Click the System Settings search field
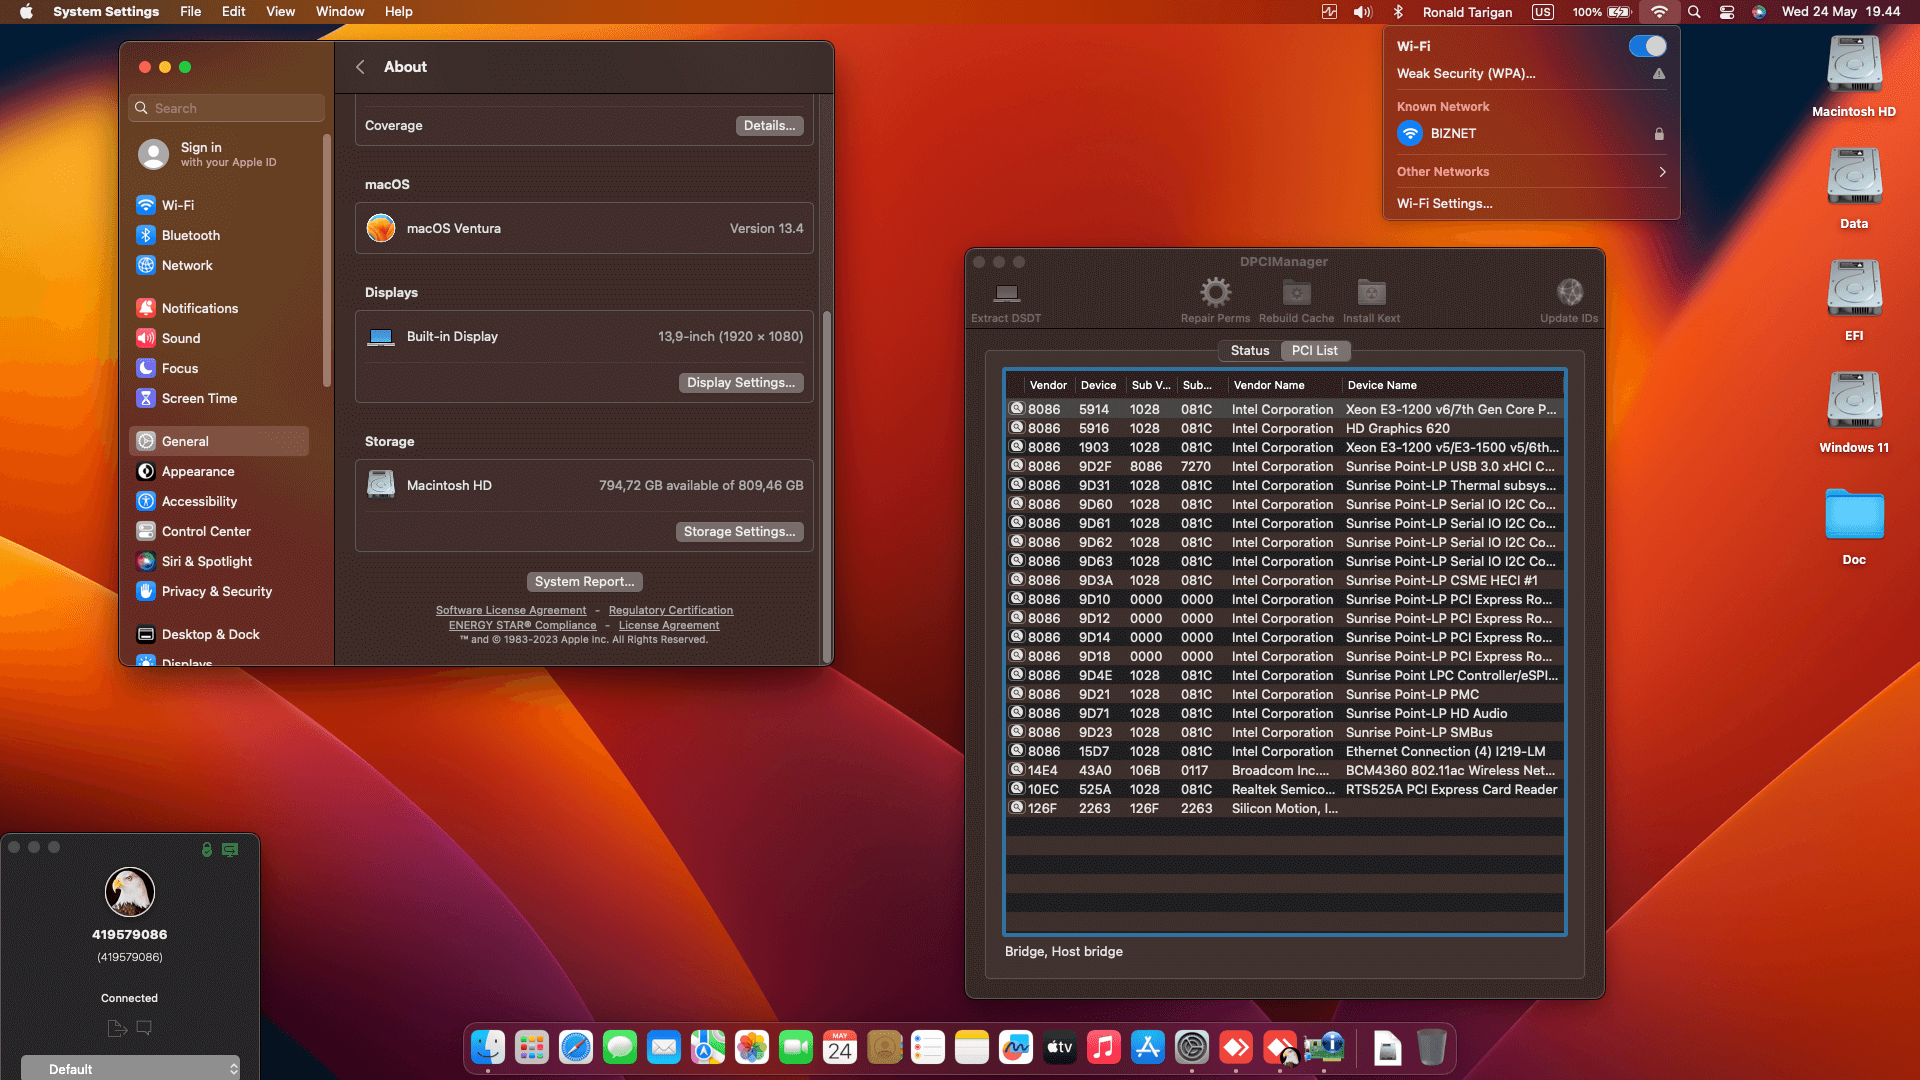Screen dimensions: 1920x1080 coord(227,108)
